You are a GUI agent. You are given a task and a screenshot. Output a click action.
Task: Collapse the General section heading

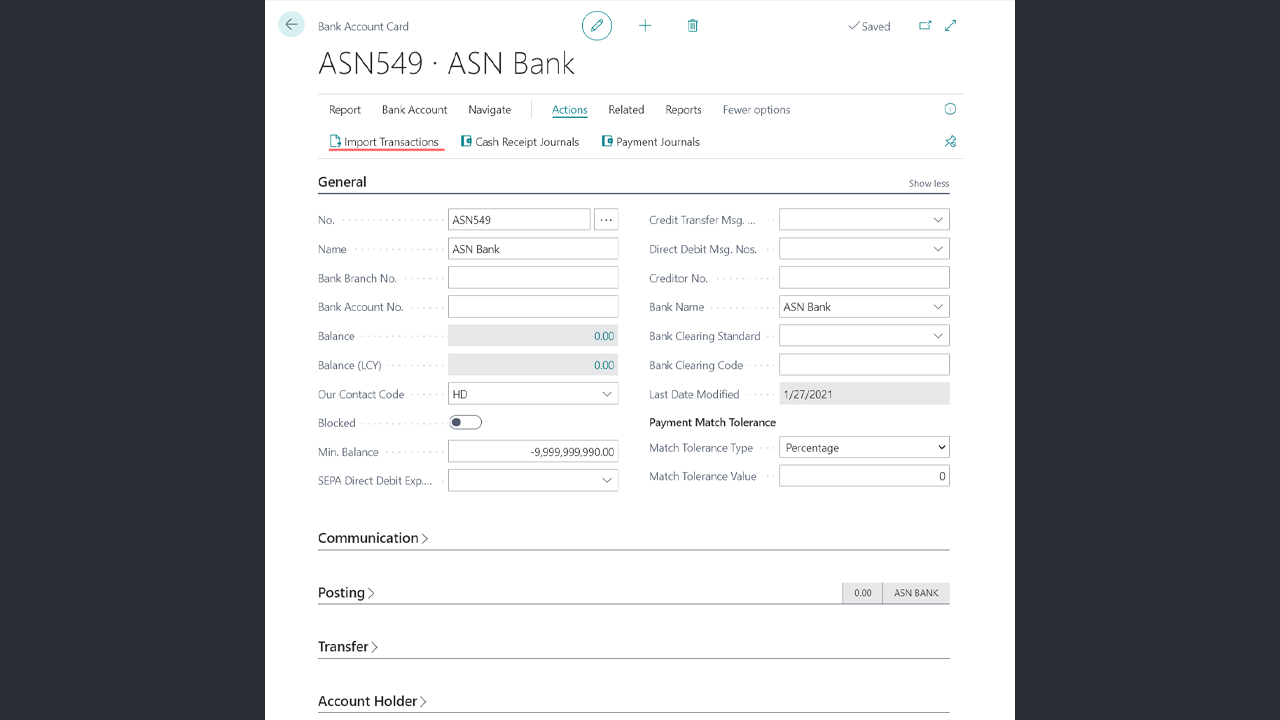pyautogui.click(x=342, y=182)
